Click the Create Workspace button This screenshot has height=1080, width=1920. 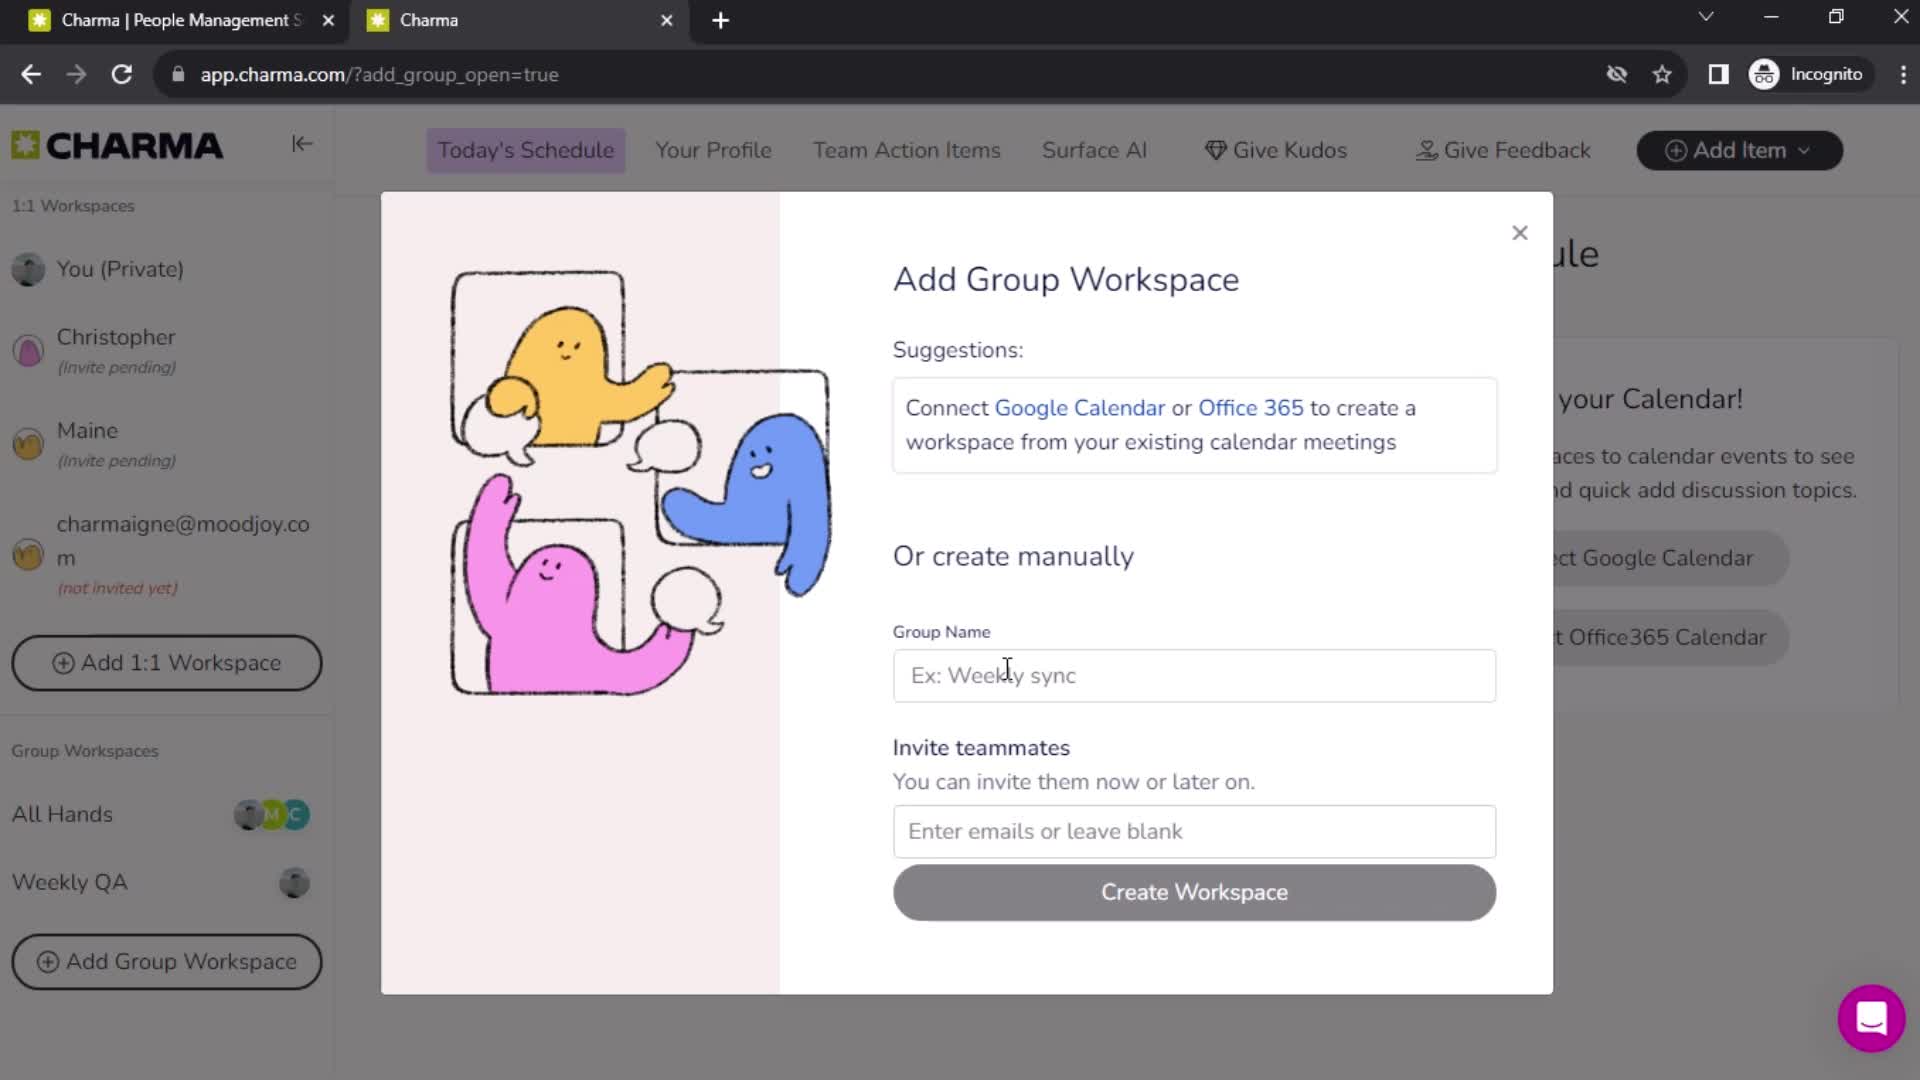tap(1194, 892)
